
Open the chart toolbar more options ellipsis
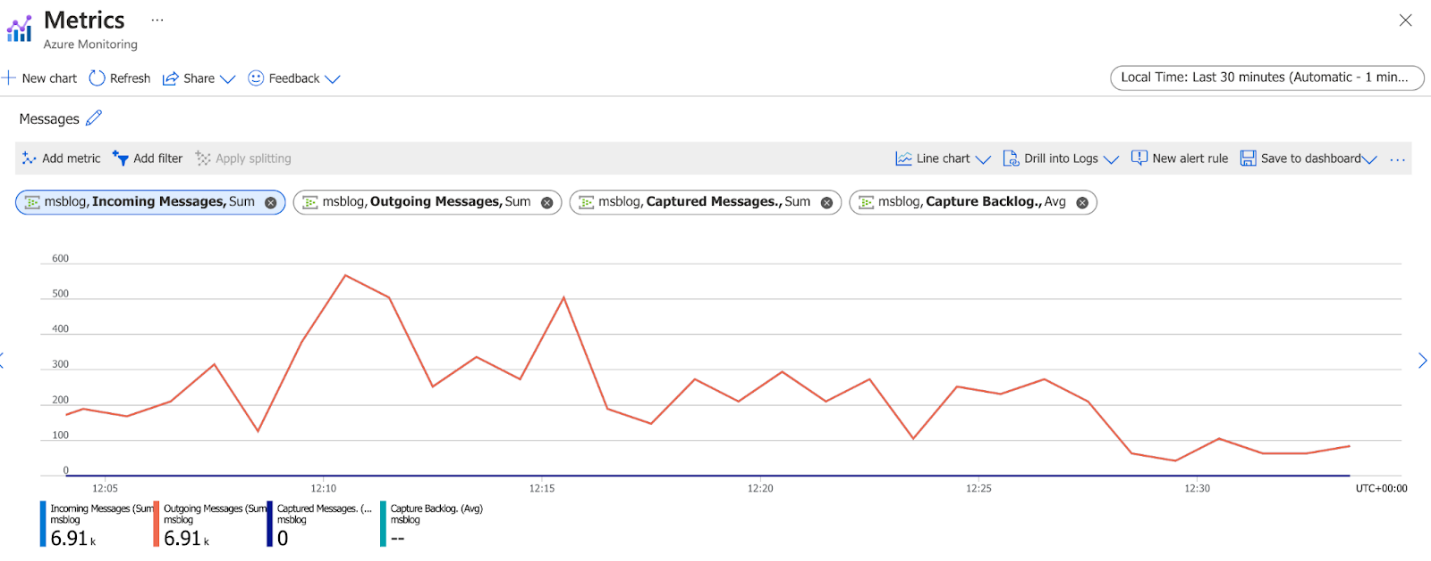tap(1398, 159)
